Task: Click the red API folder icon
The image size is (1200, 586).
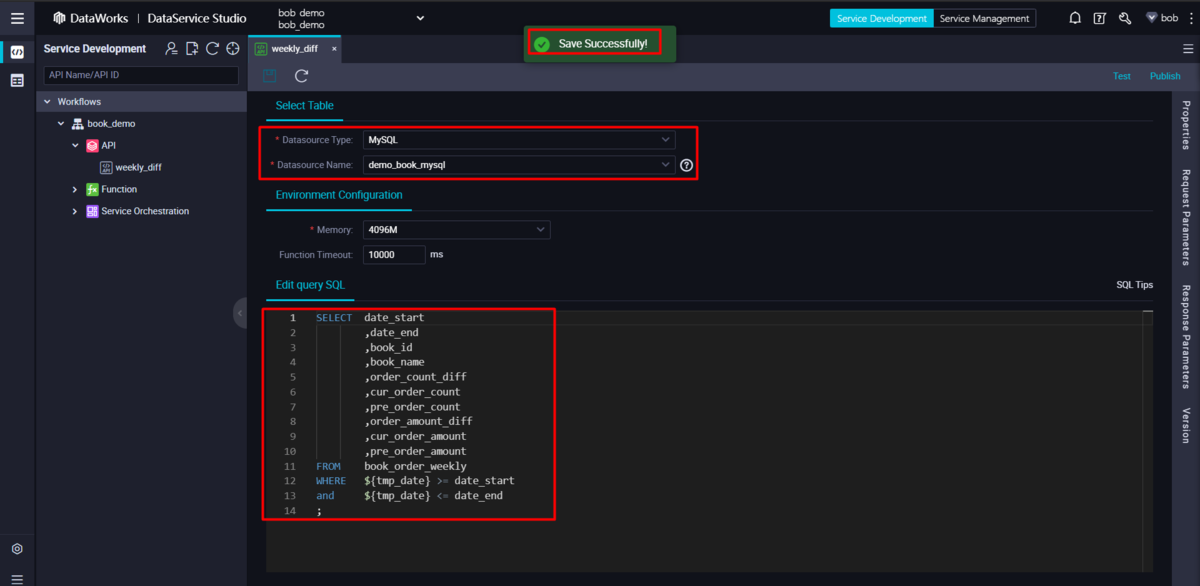Action: [x=92, y=145]
